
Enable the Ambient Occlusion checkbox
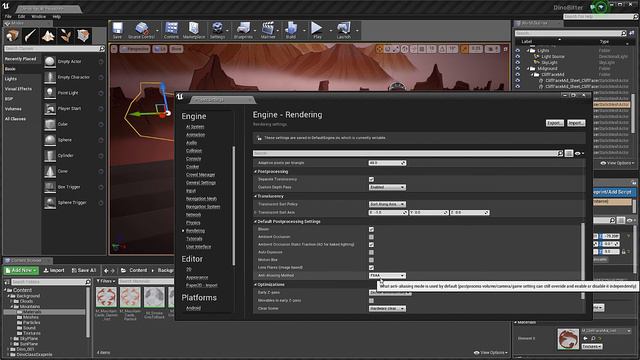(x=371, y=237)
